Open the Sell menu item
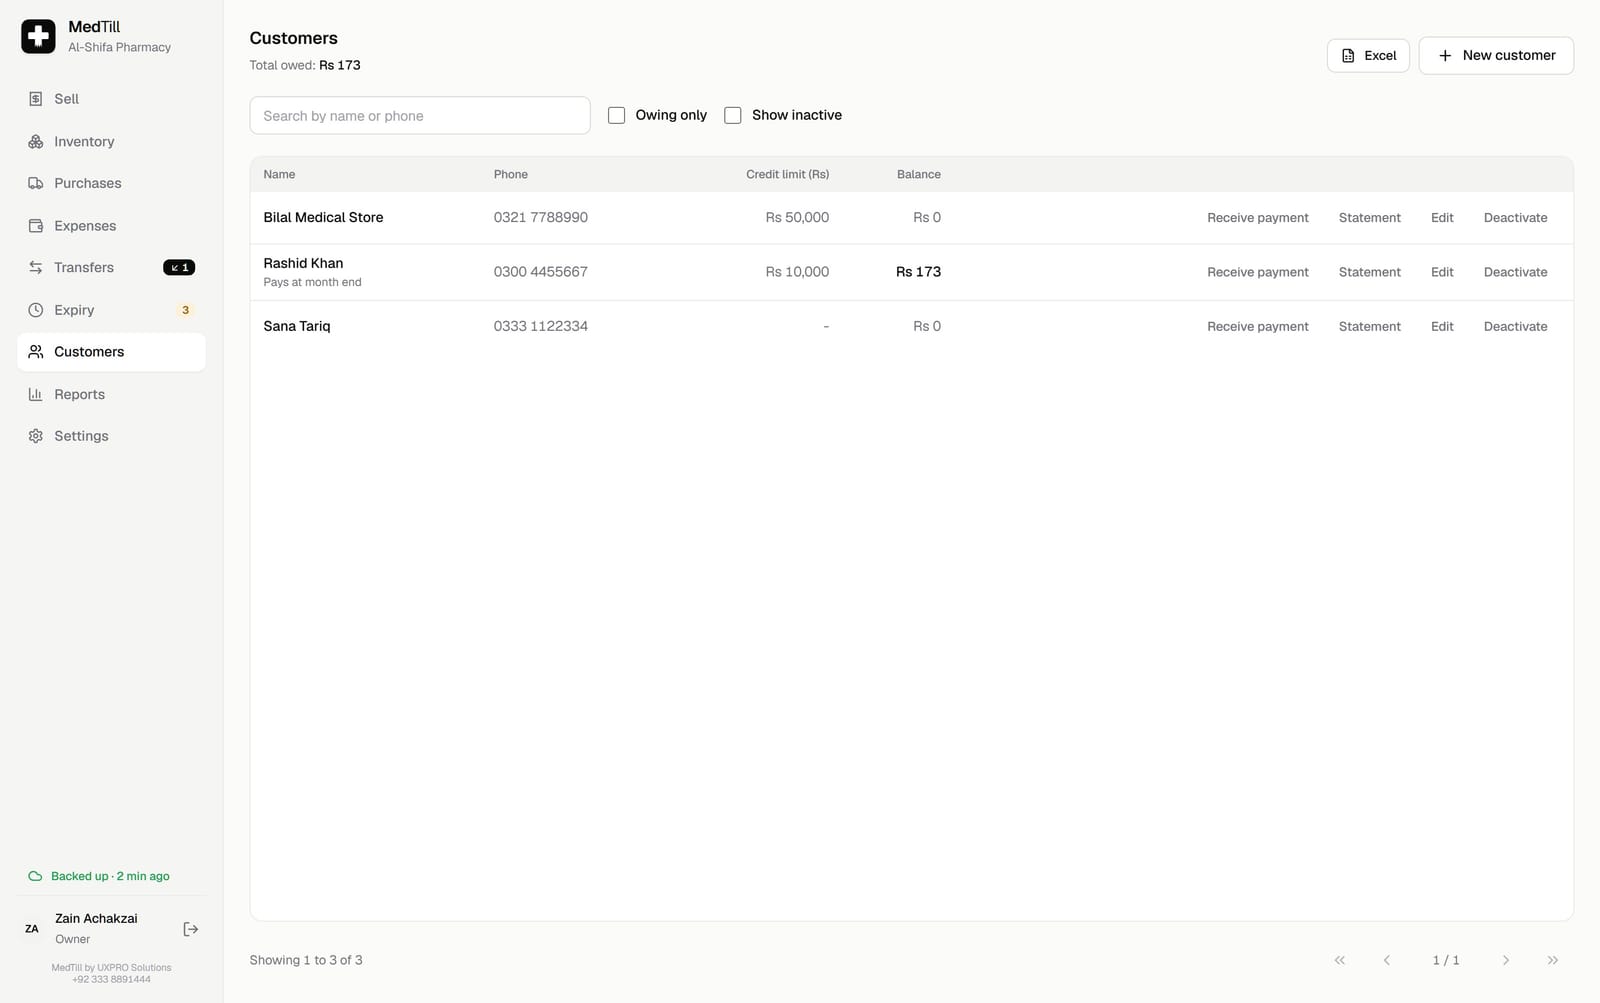This screenshot has width=1600, height=1003. [x=111, y=99]
